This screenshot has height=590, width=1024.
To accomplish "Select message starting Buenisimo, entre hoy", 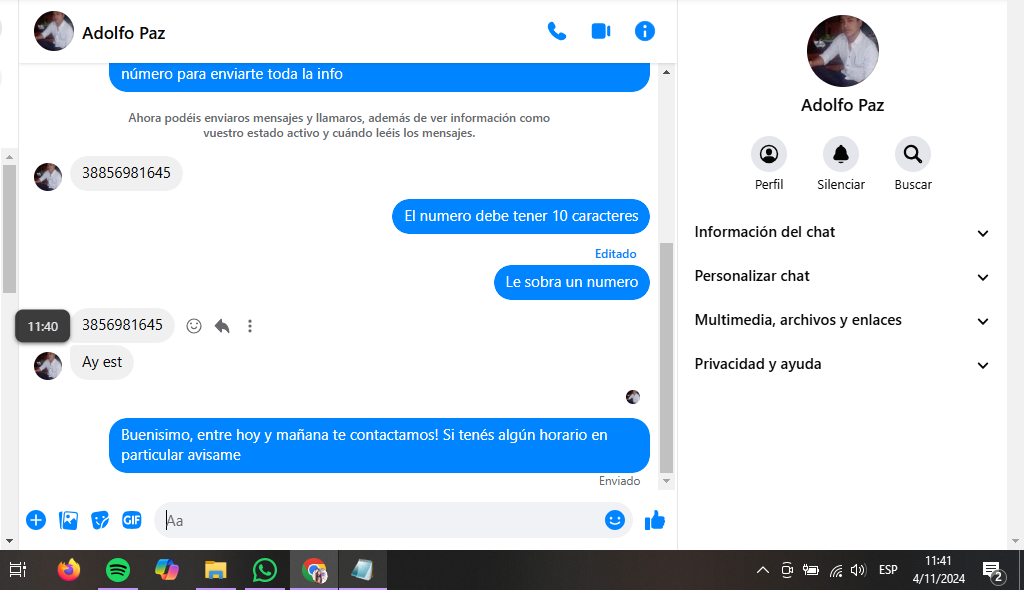I will (379, 445).
